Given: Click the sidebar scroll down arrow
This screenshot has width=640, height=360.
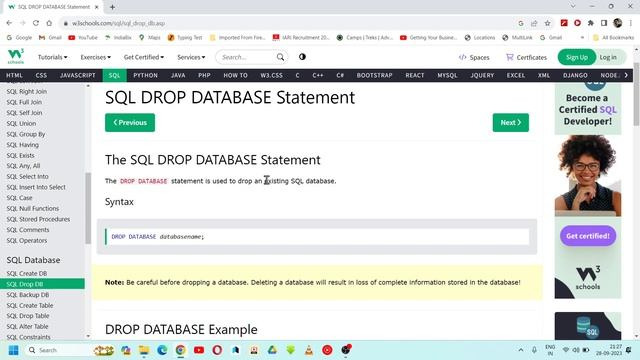Looking at the screenshot, I should tap(88, 336).
